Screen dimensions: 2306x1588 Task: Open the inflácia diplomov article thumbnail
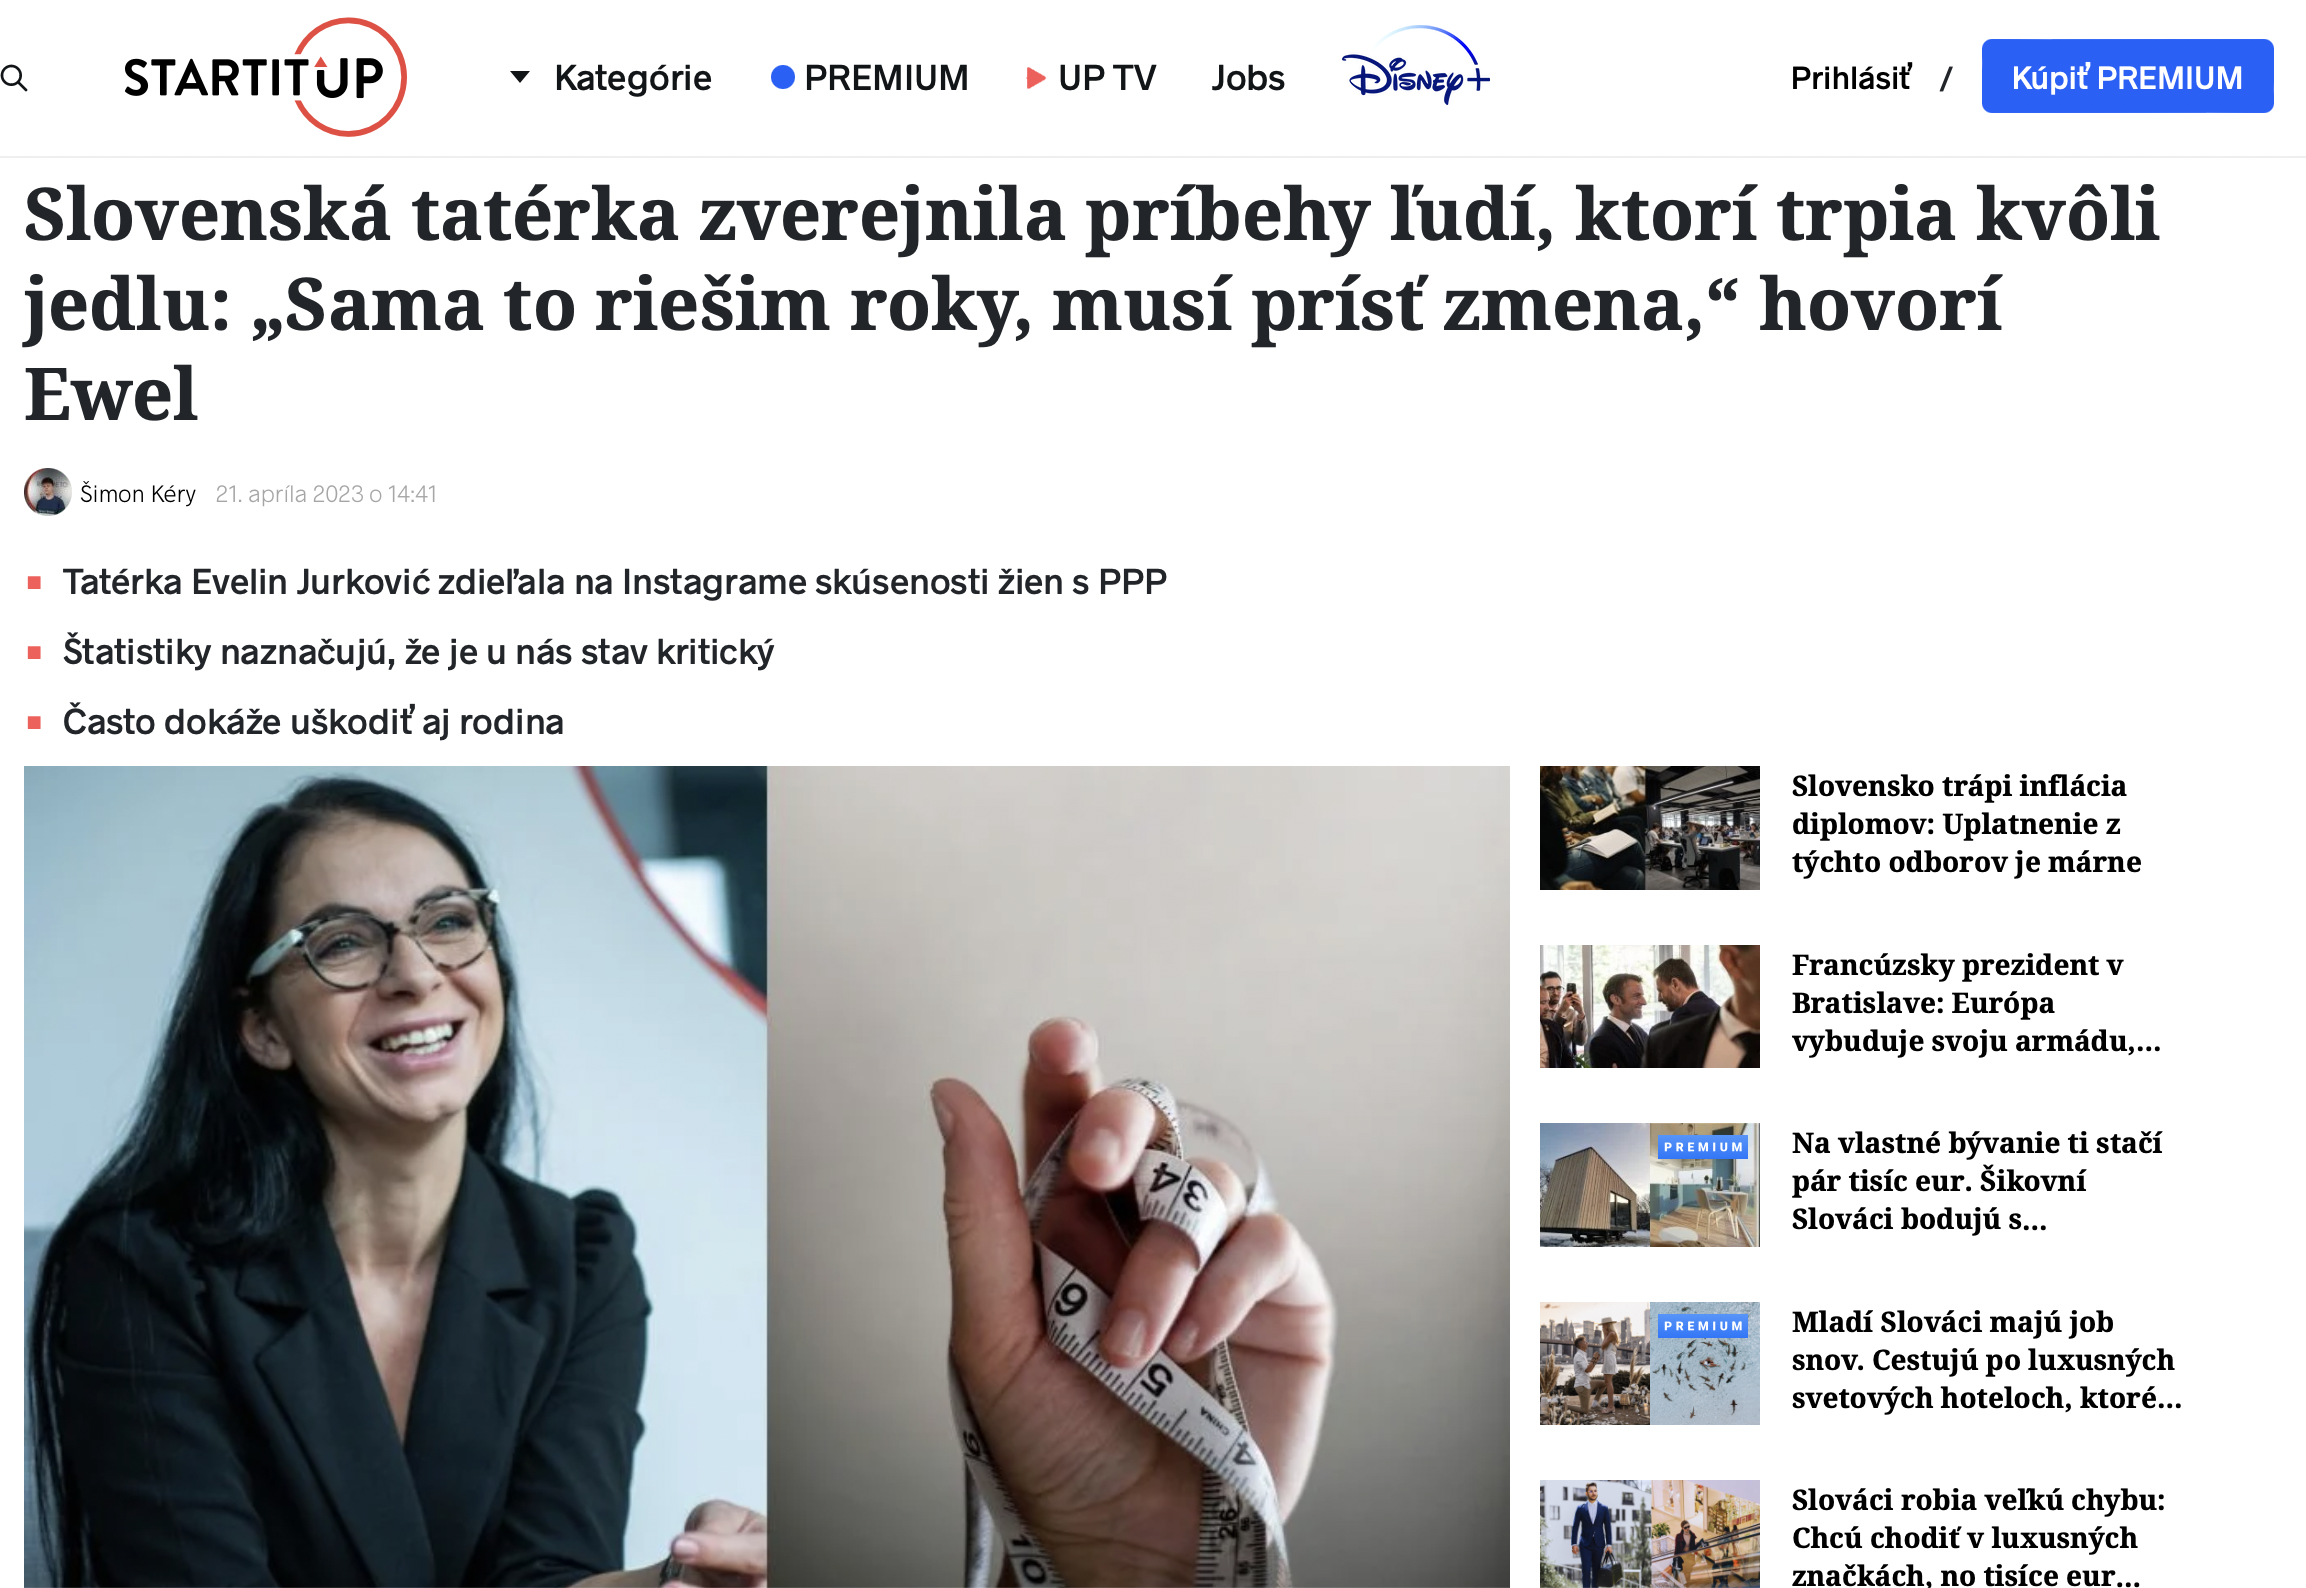click(x=1649, y=827)
